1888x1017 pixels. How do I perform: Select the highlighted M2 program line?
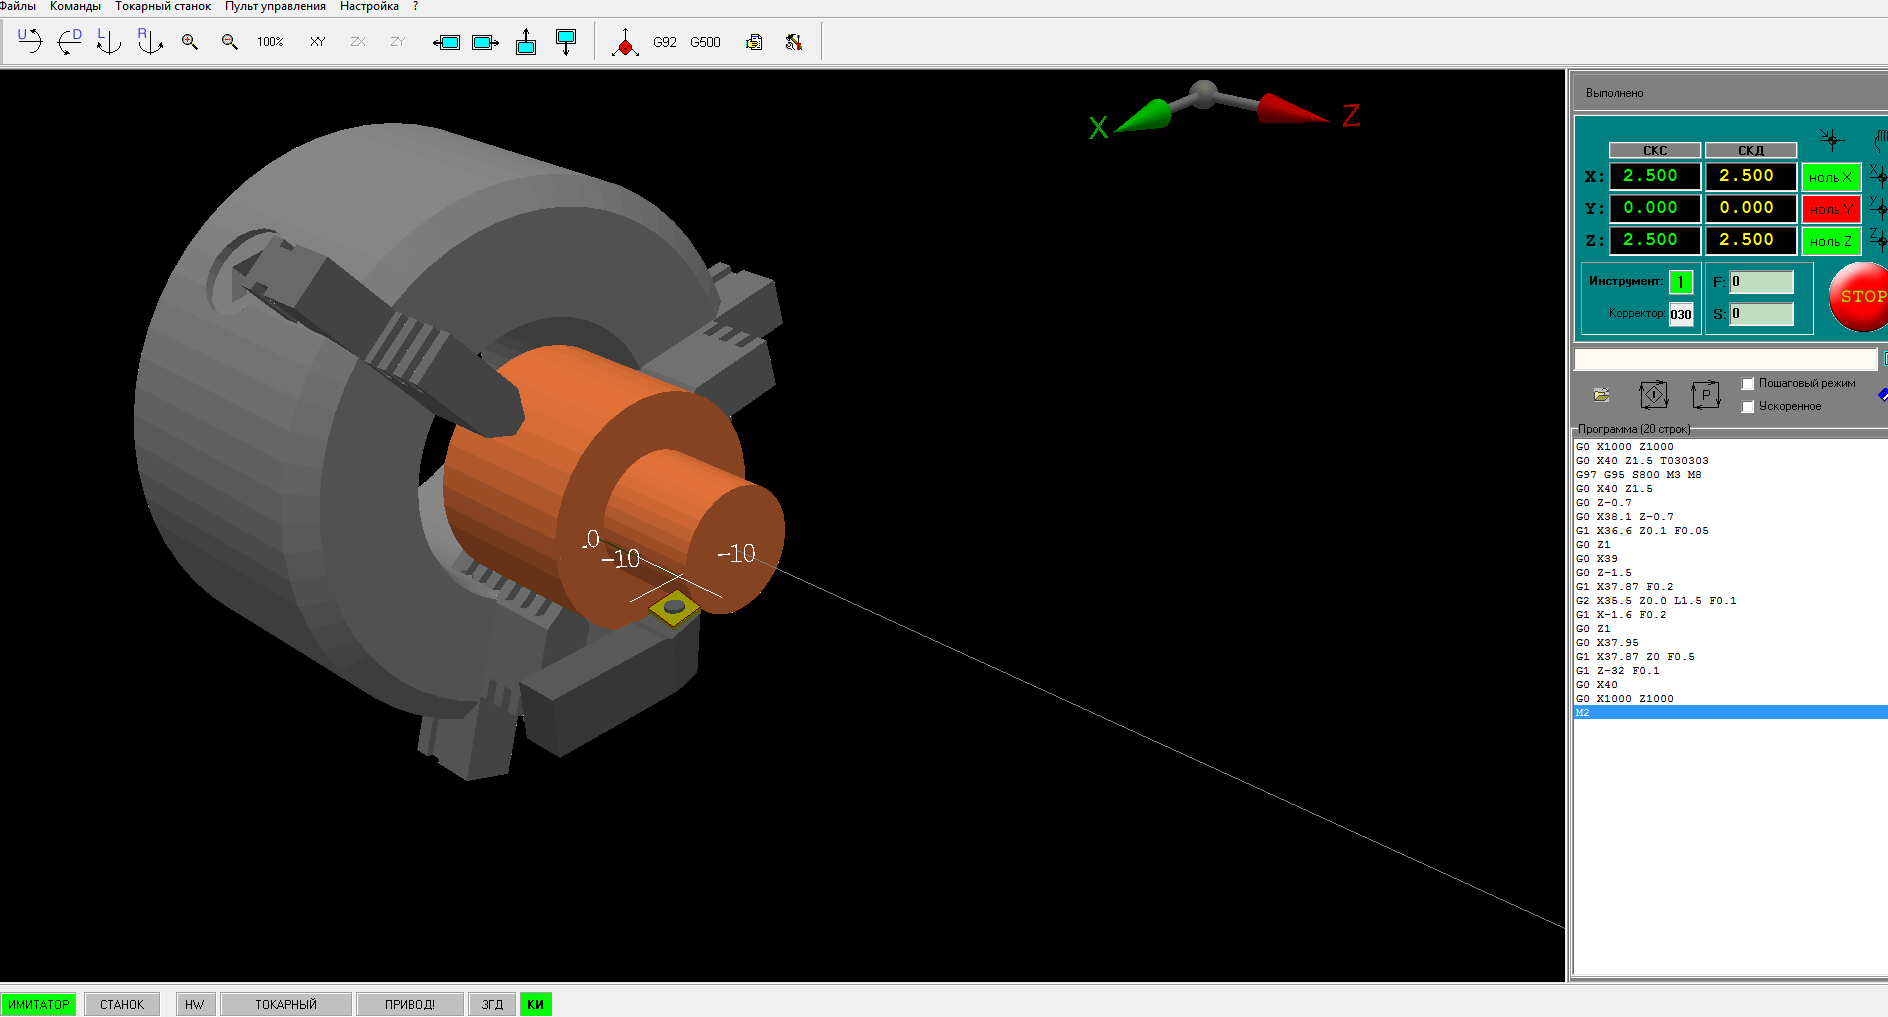coord(1730,713)
